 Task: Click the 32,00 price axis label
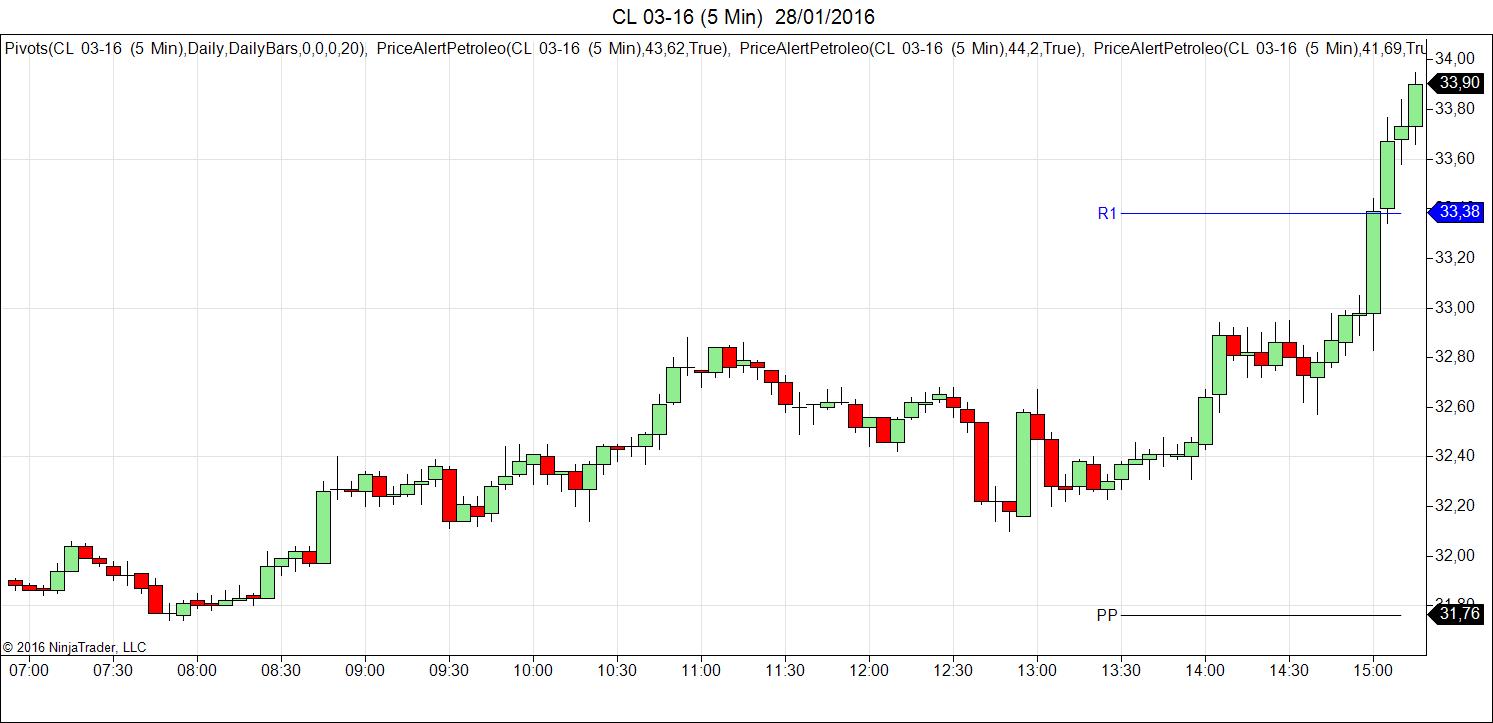(x=1455, y=555)
